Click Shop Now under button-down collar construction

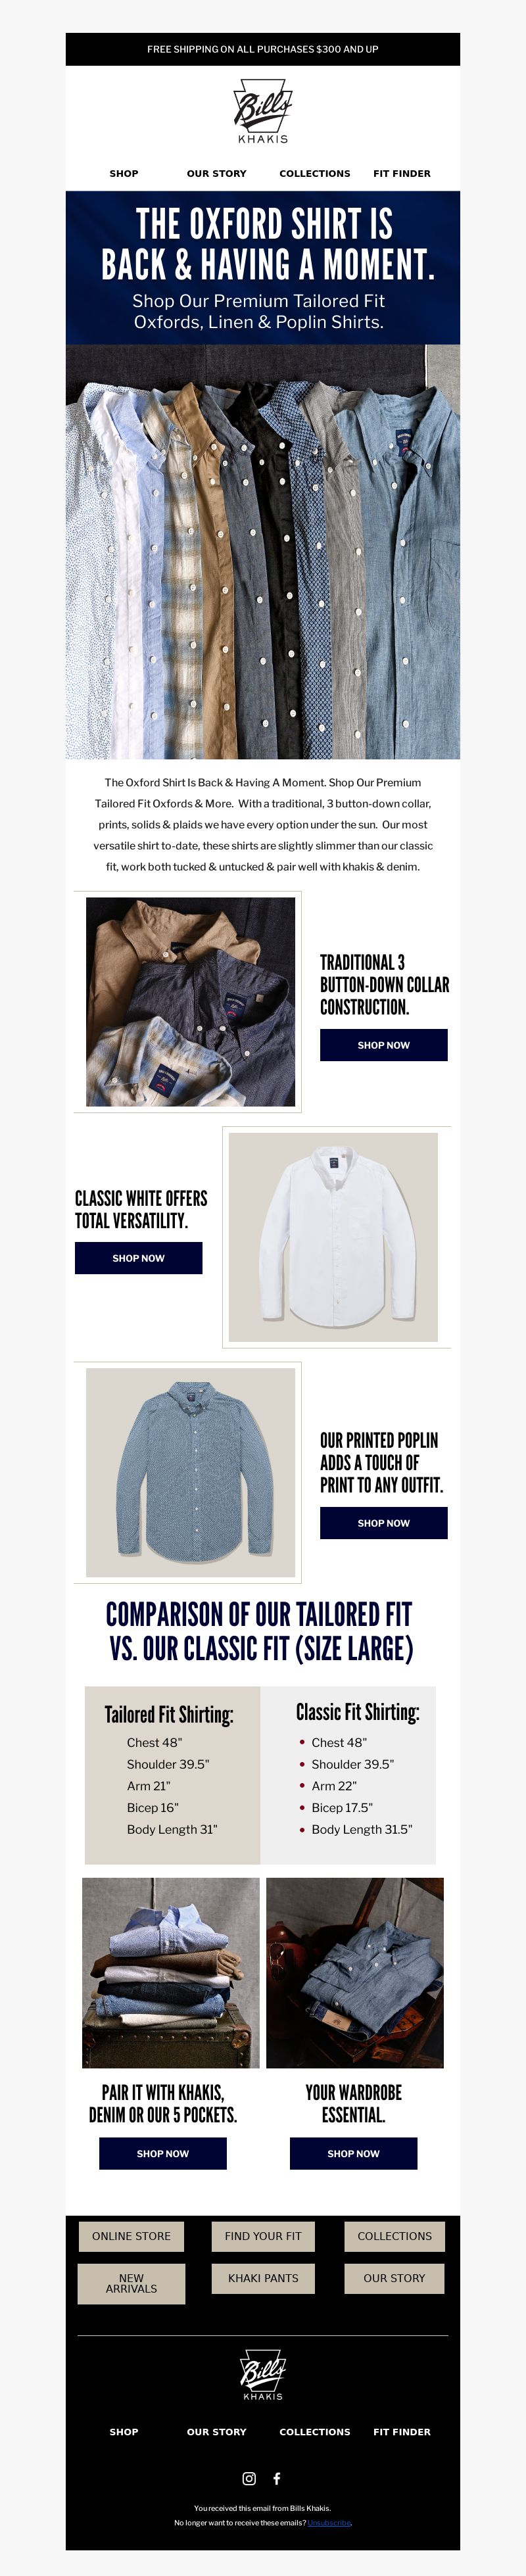pos(384,1045)
